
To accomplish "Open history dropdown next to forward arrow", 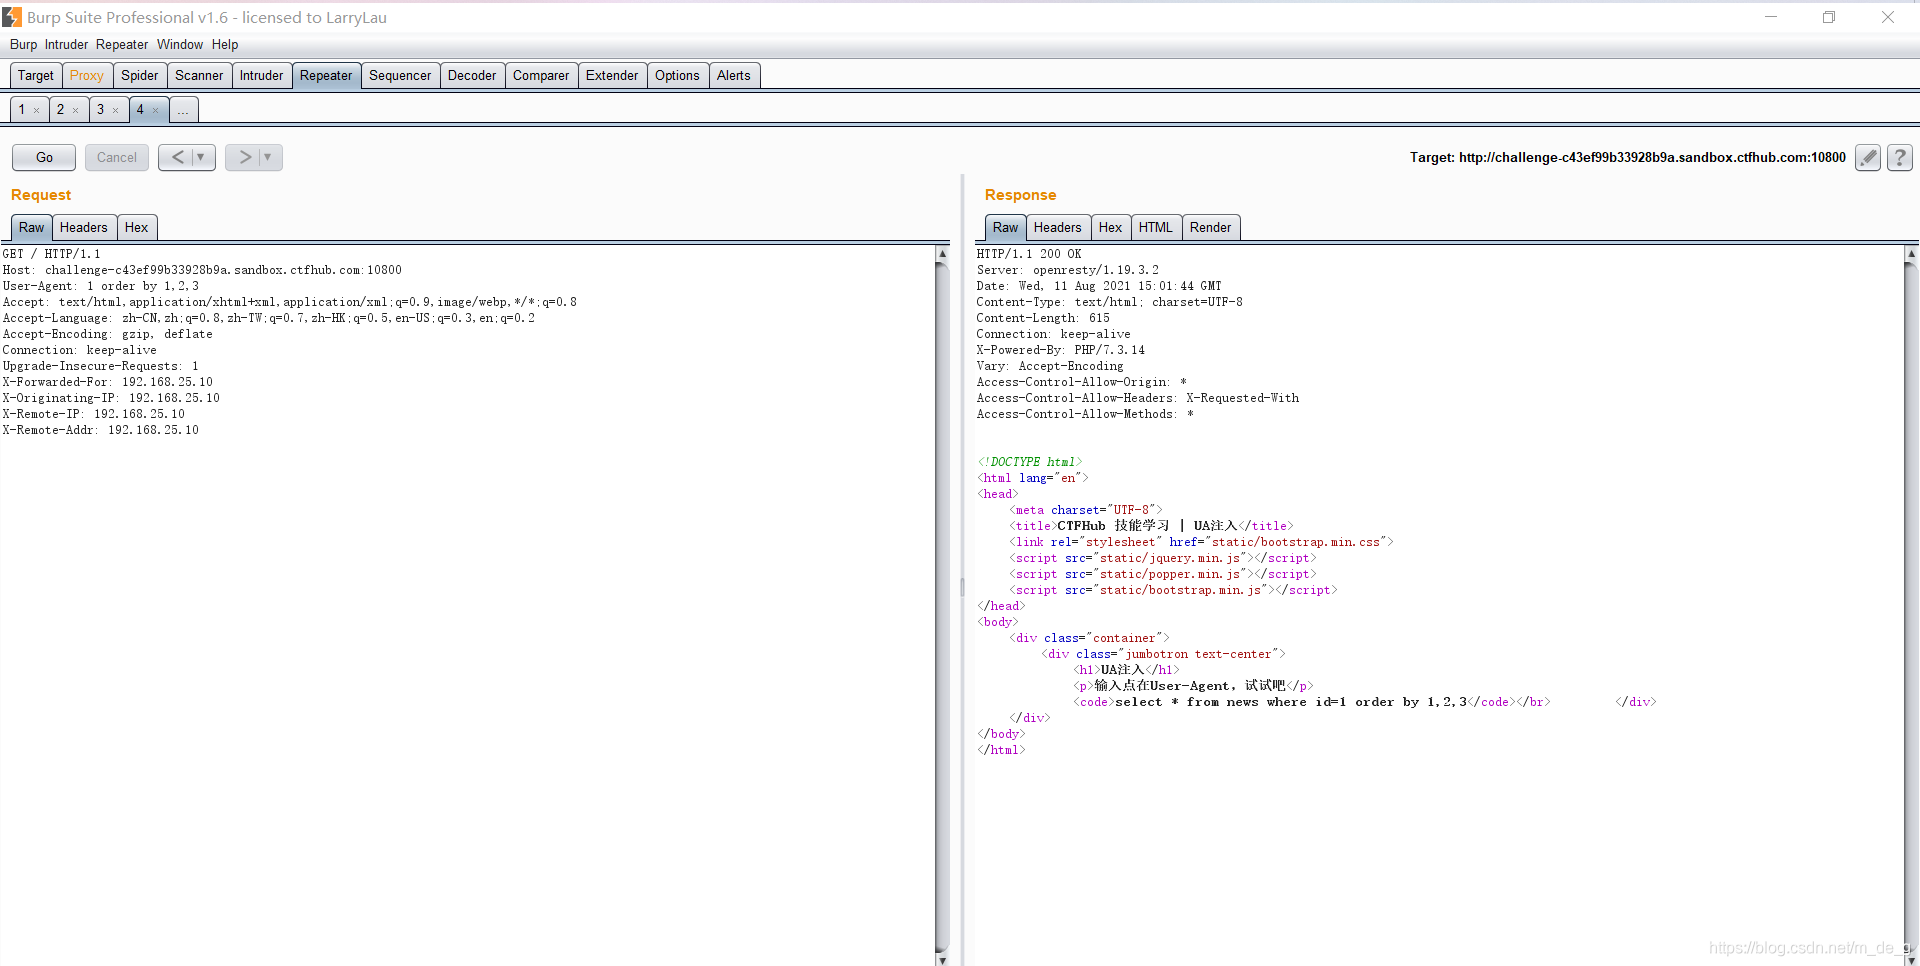I will [x=268, y=157].
